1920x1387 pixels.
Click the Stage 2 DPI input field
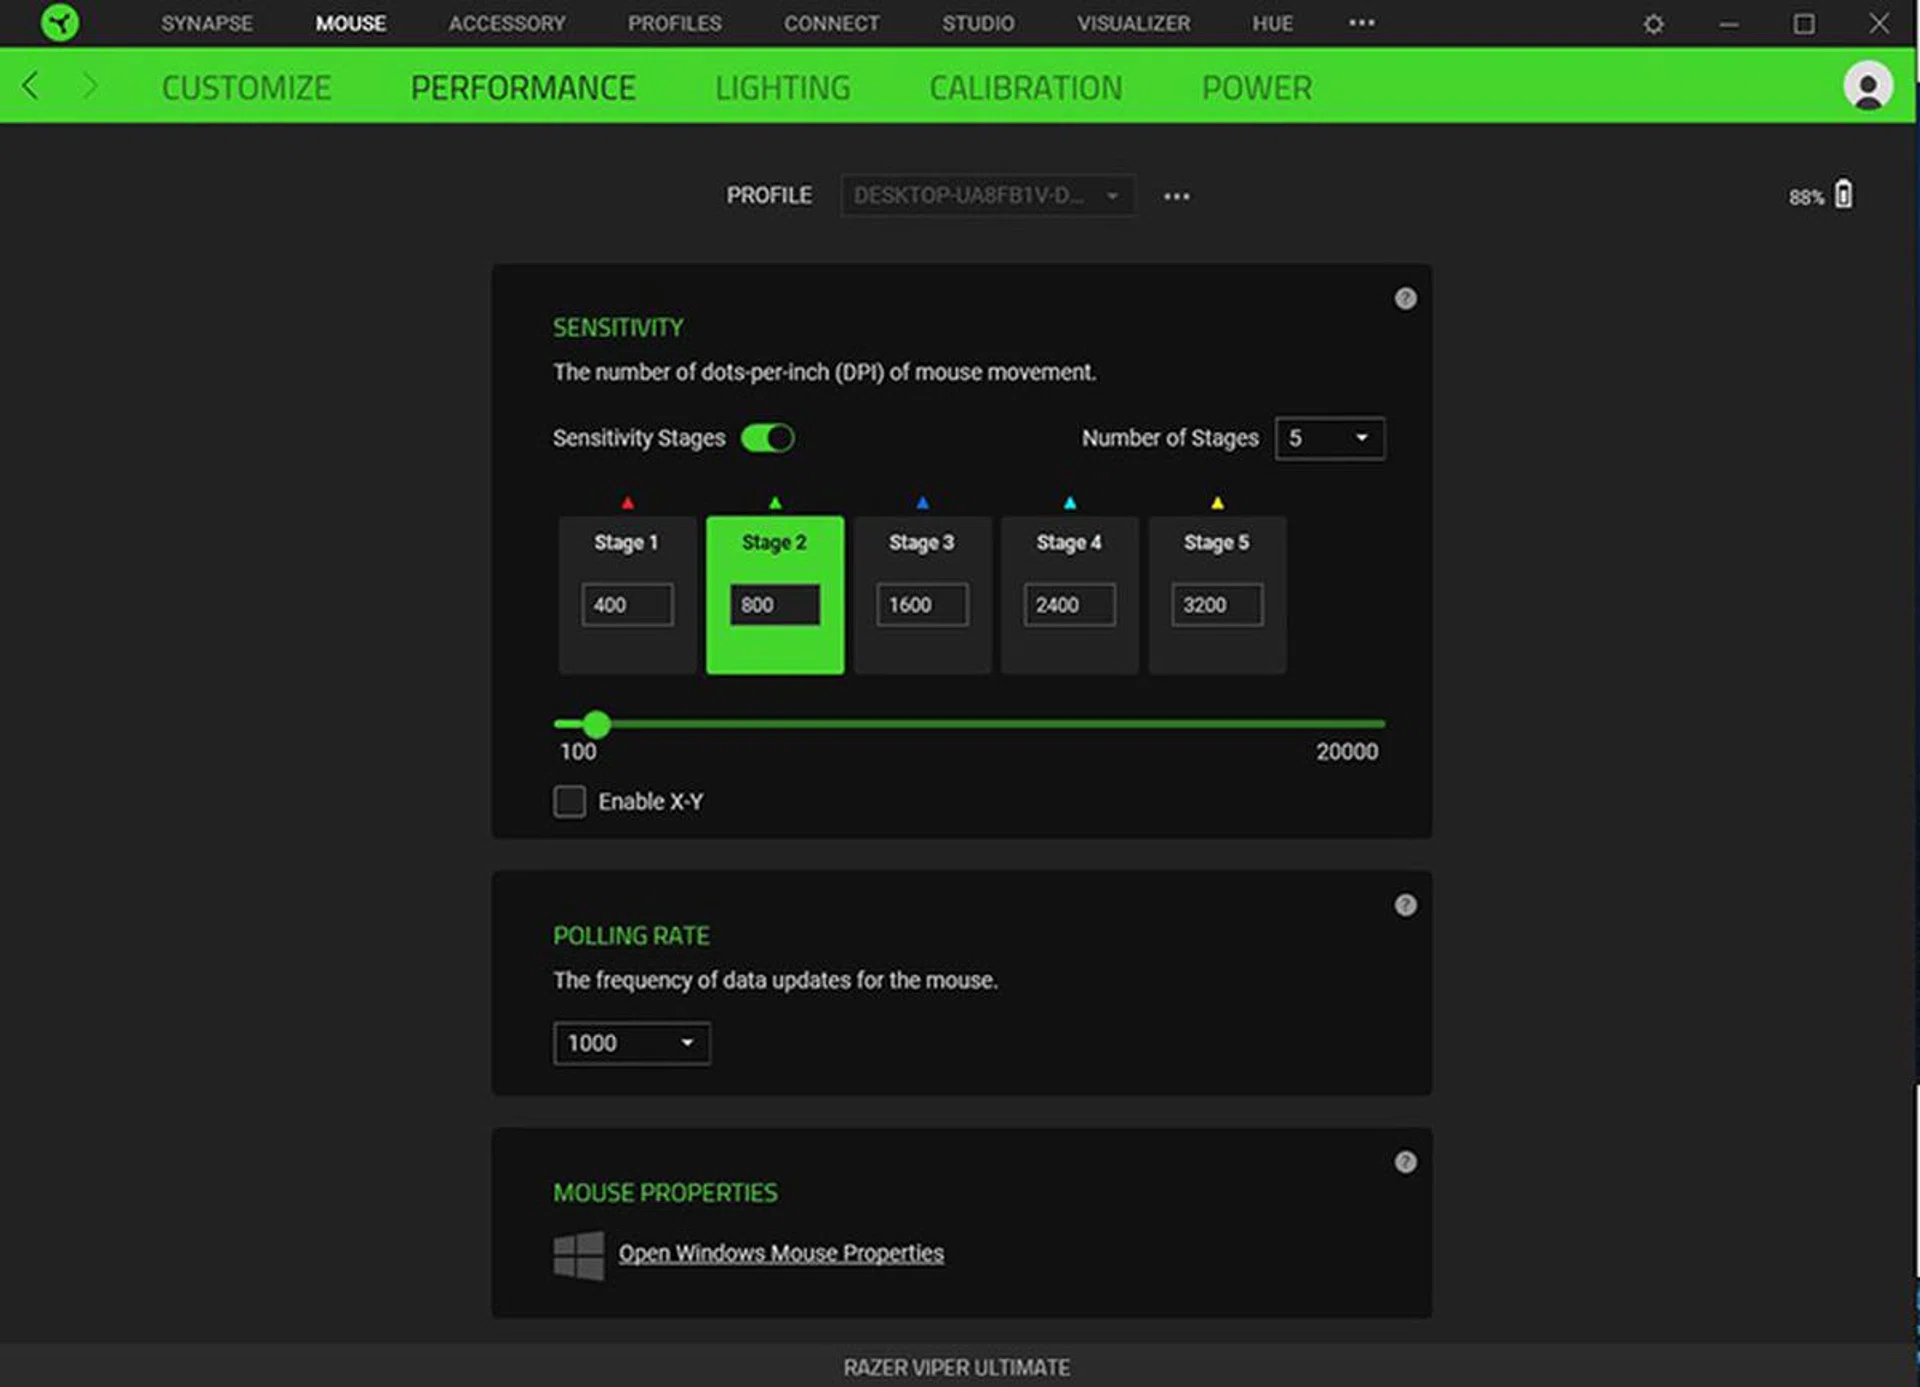click(773, 604)
